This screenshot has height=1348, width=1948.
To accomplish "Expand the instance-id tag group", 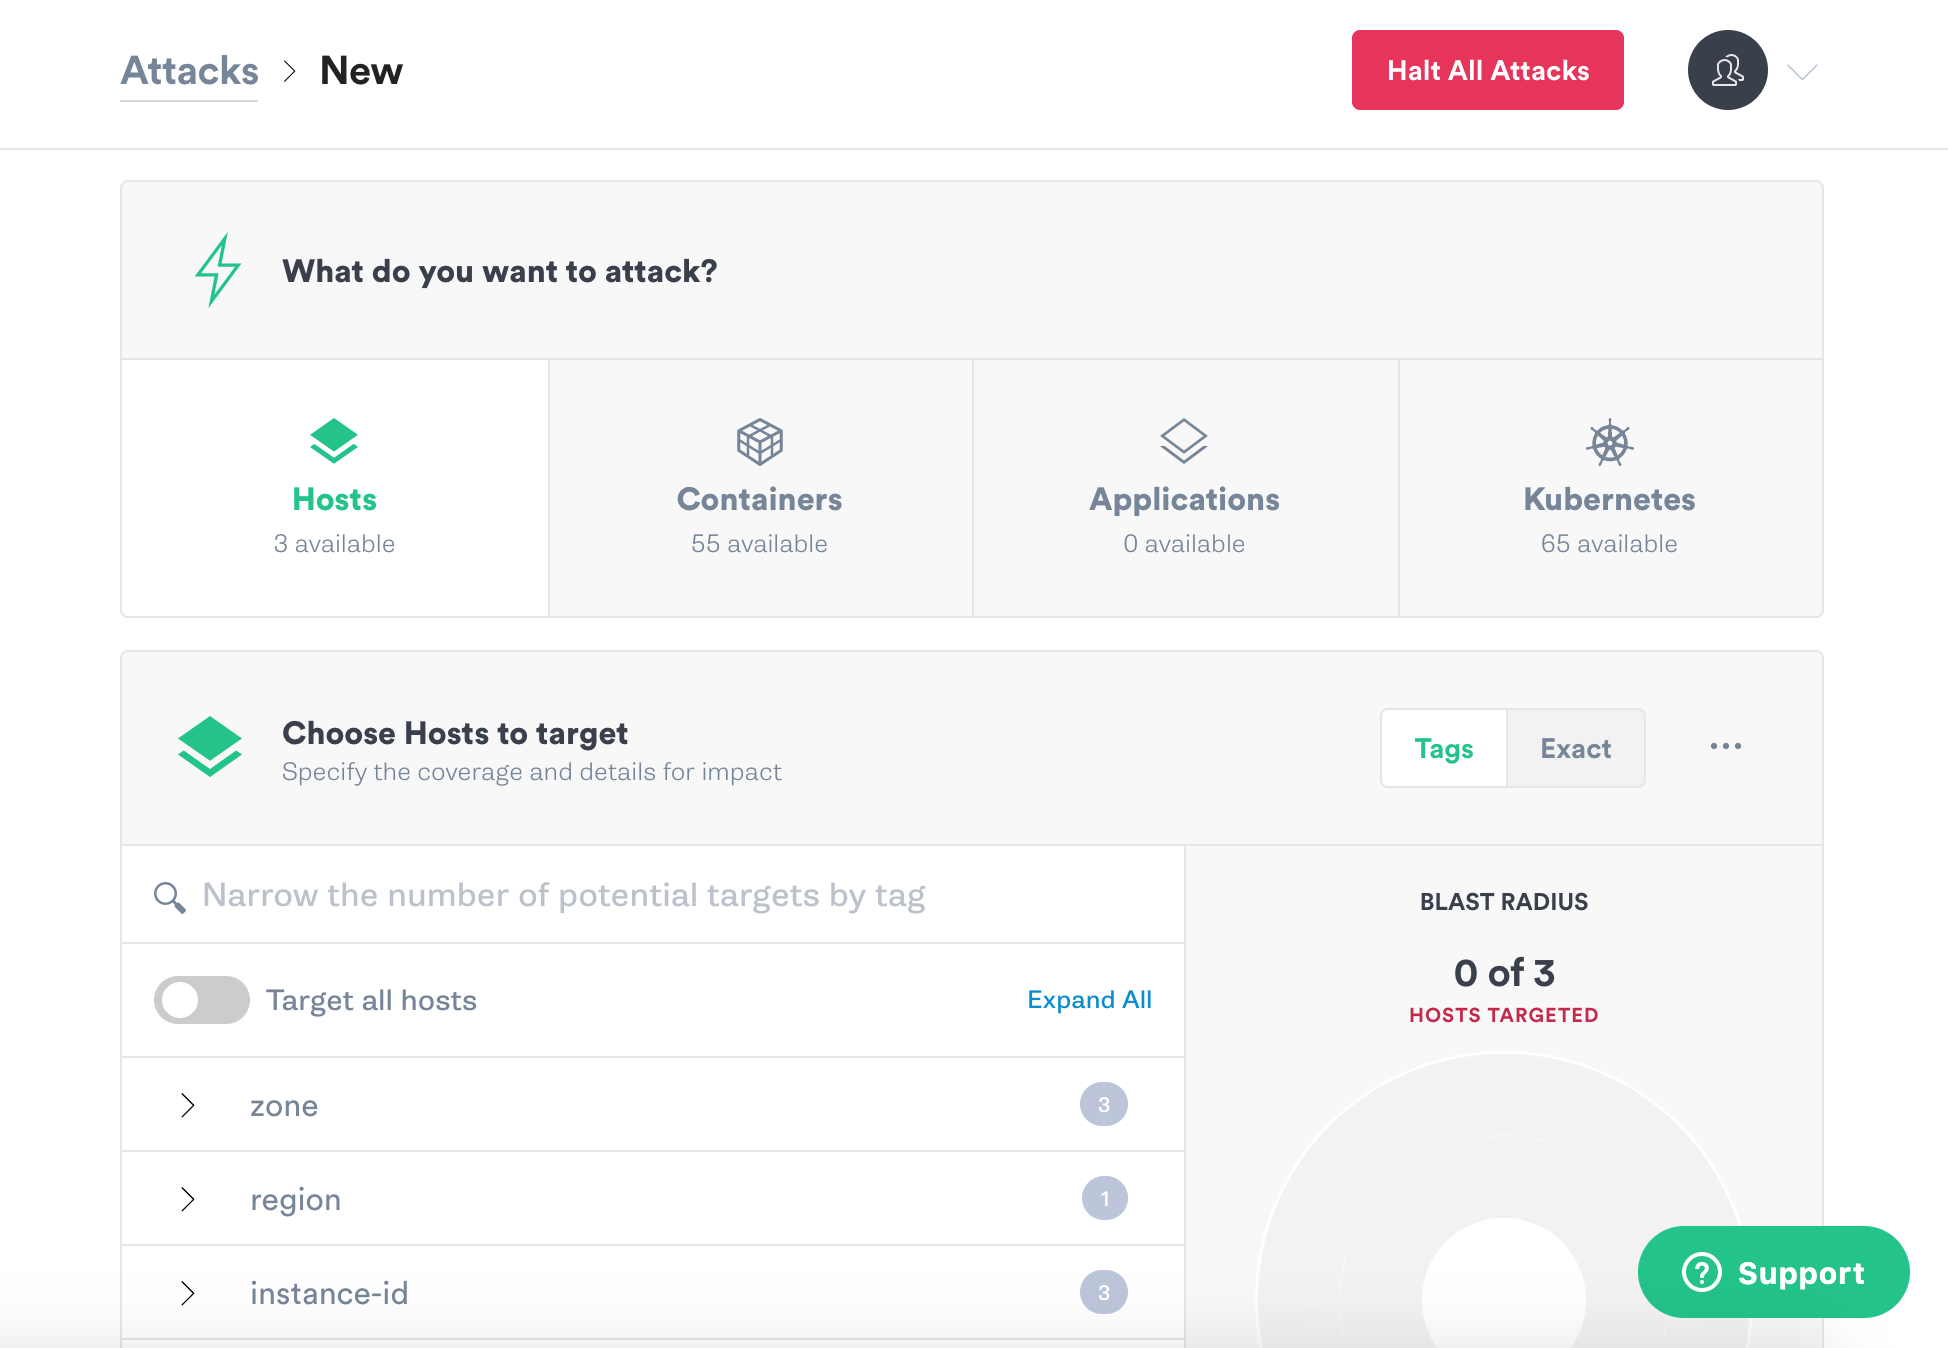I will (188, 1292).
